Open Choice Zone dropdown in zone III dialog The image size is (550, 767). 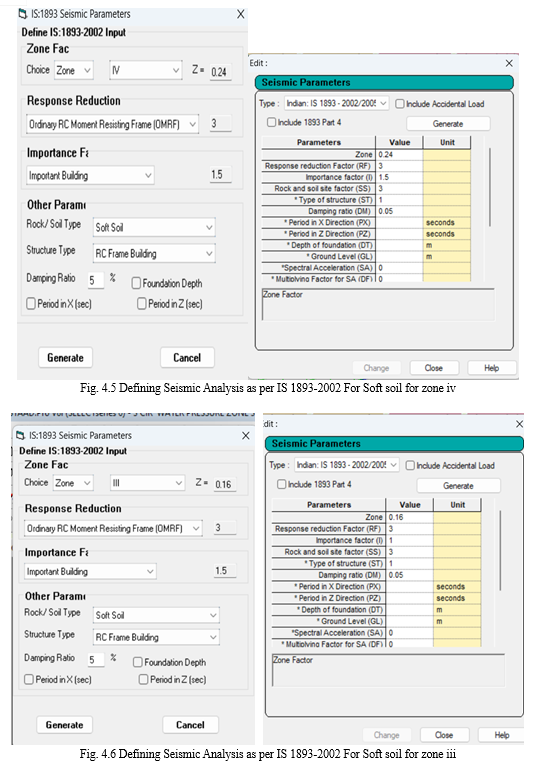(72, 483)
